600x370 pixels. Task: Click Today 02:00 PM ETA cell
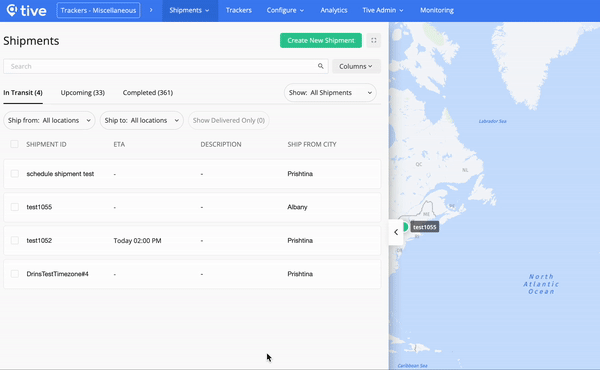137,240
